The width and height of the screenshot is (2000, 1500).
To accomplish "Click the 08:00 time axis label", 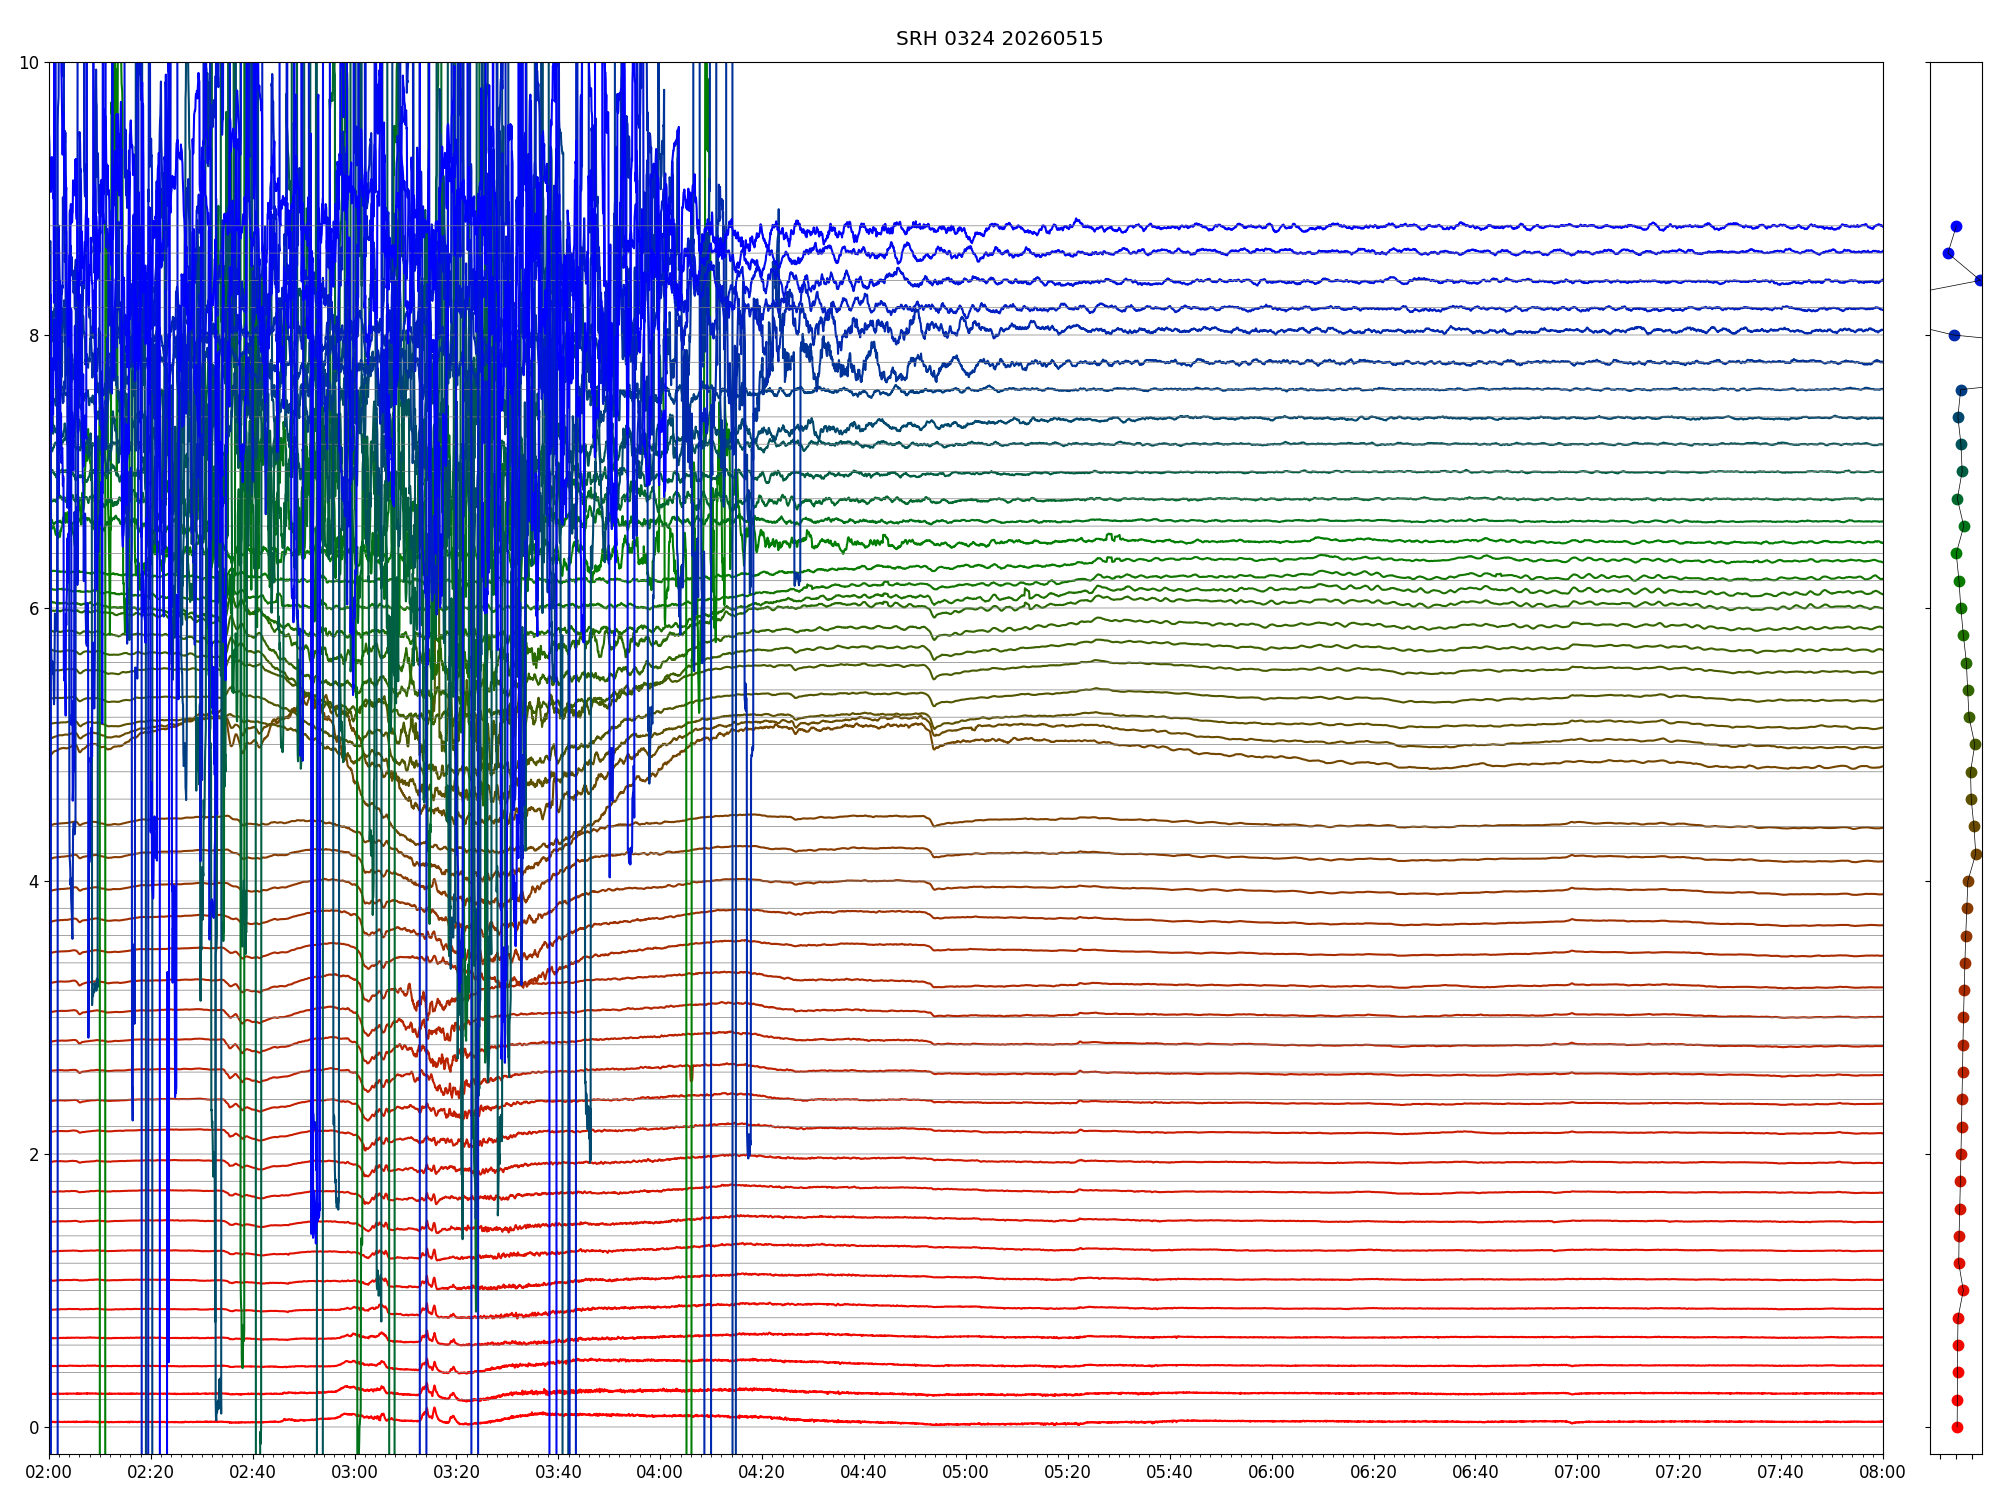I will click(1883, 1472).
